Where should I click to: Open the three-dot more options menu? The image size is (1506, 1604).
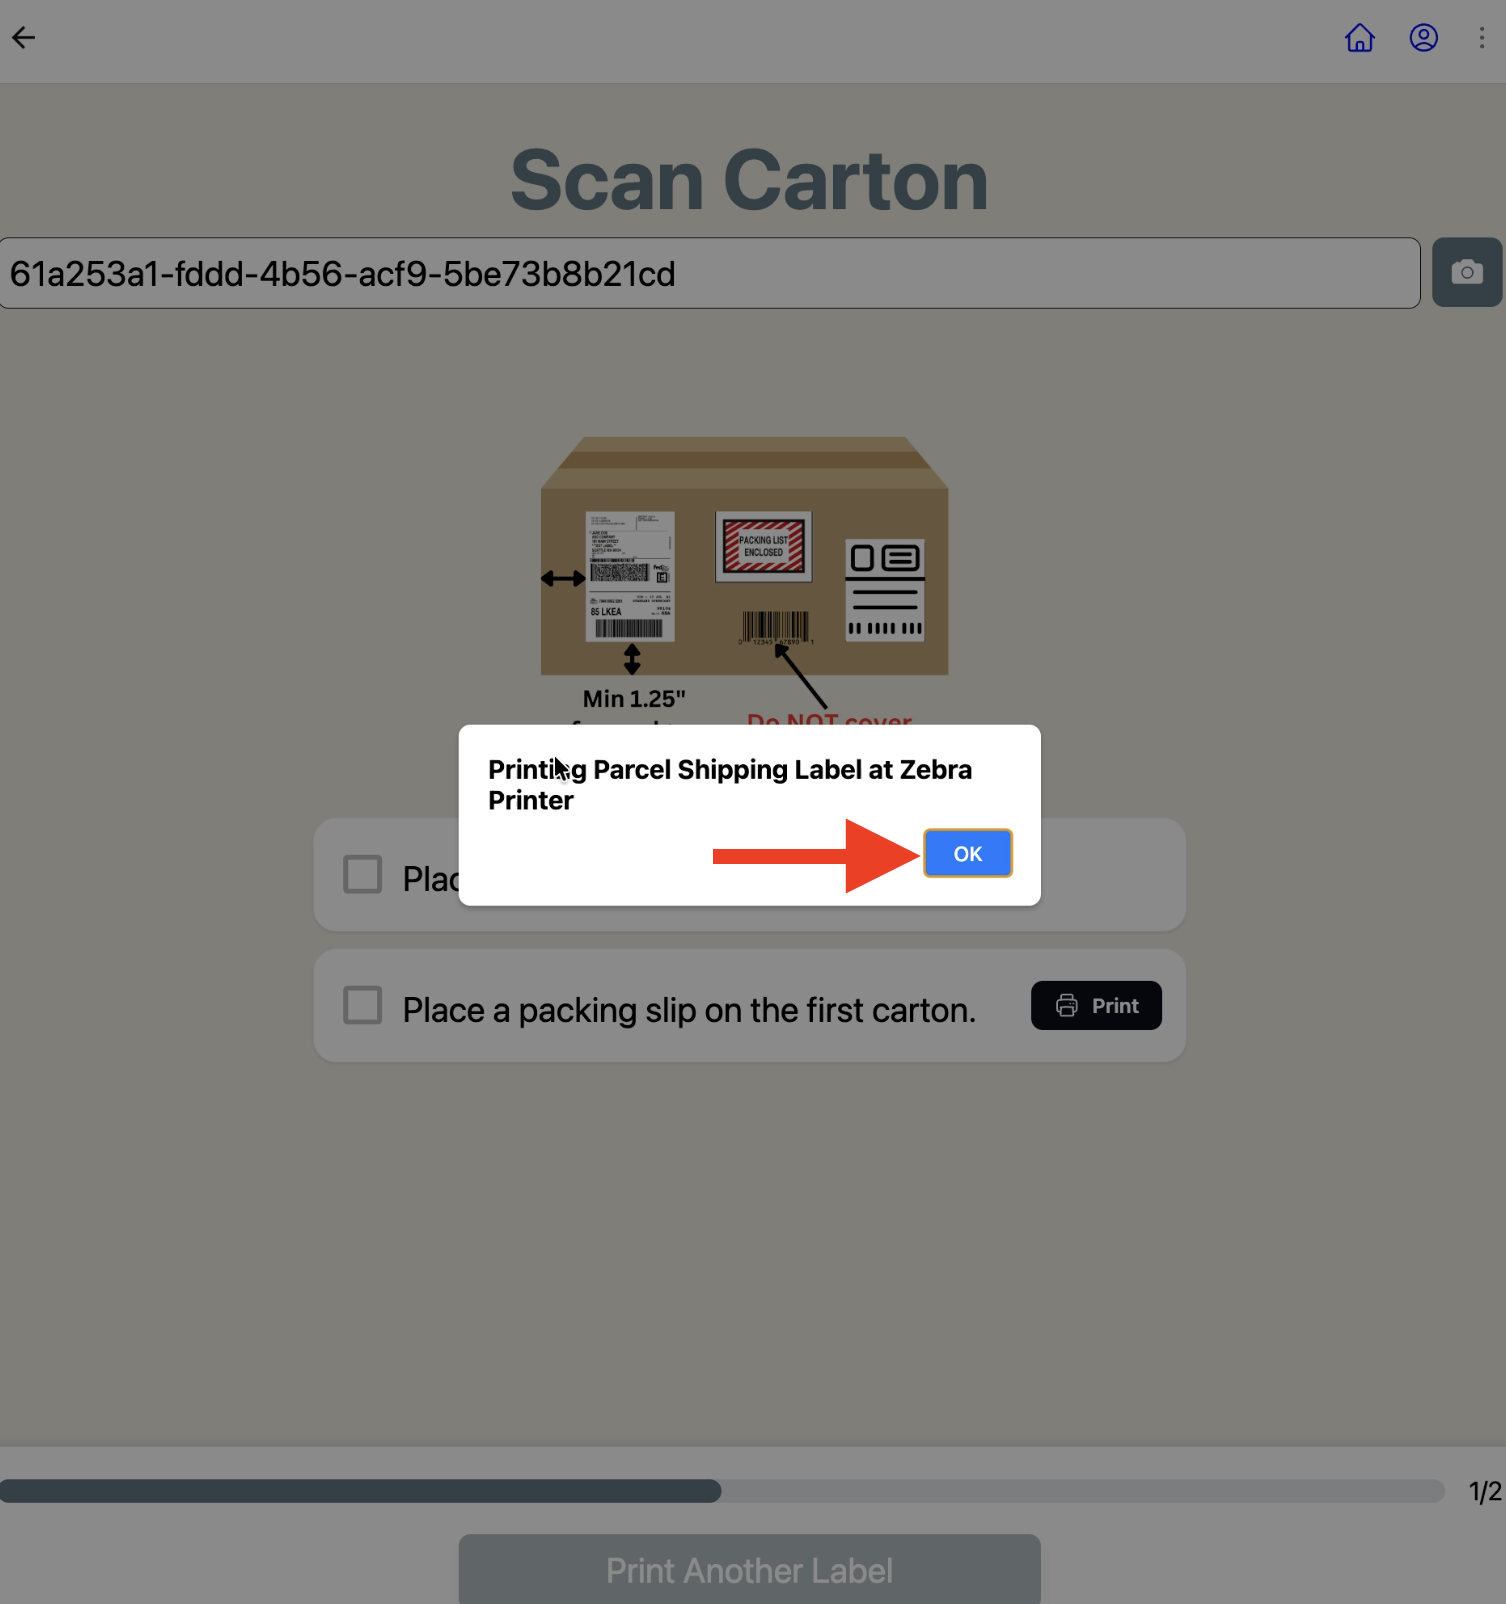coord(1481,38)
